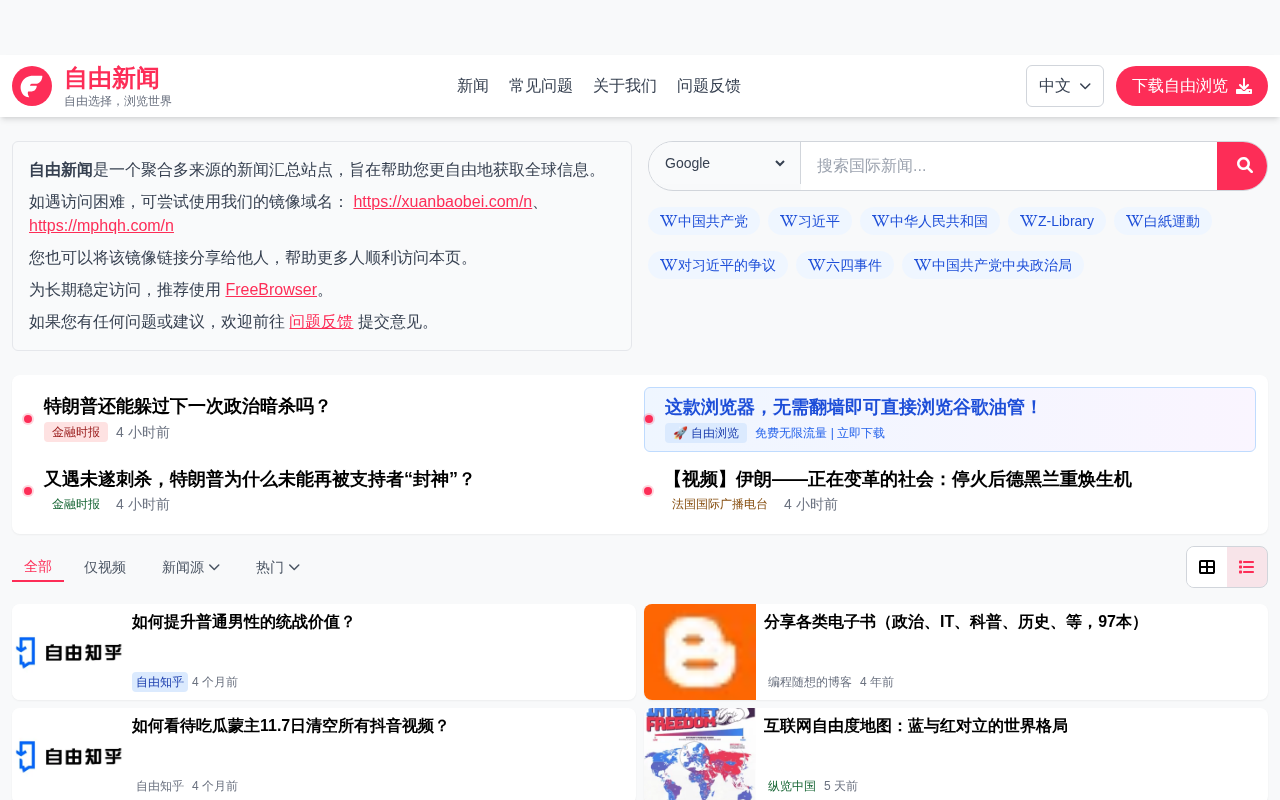The width and height of the screenshot is (1280, 800).
Task: Show 仅视频 video-only filter
Action: click(x=105, y=567)
